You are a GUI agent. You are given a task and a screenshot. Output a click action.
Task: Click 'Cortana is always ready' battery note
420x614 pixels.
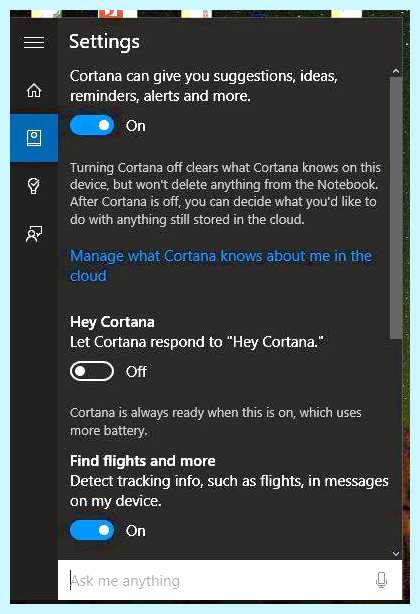(x=216, y=422)
